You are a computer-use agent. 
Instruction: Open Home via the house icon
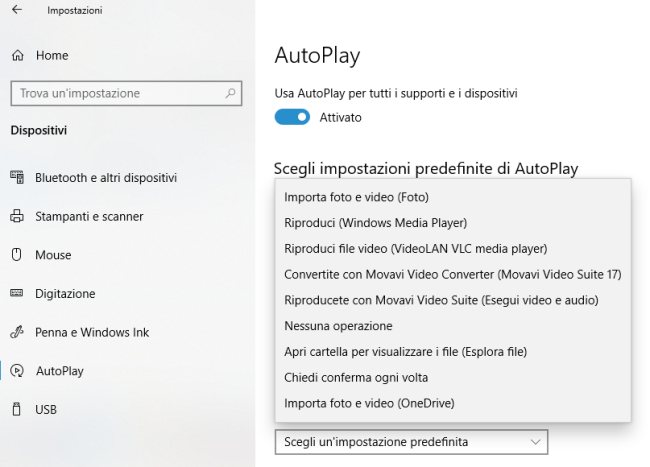point(18,55)
